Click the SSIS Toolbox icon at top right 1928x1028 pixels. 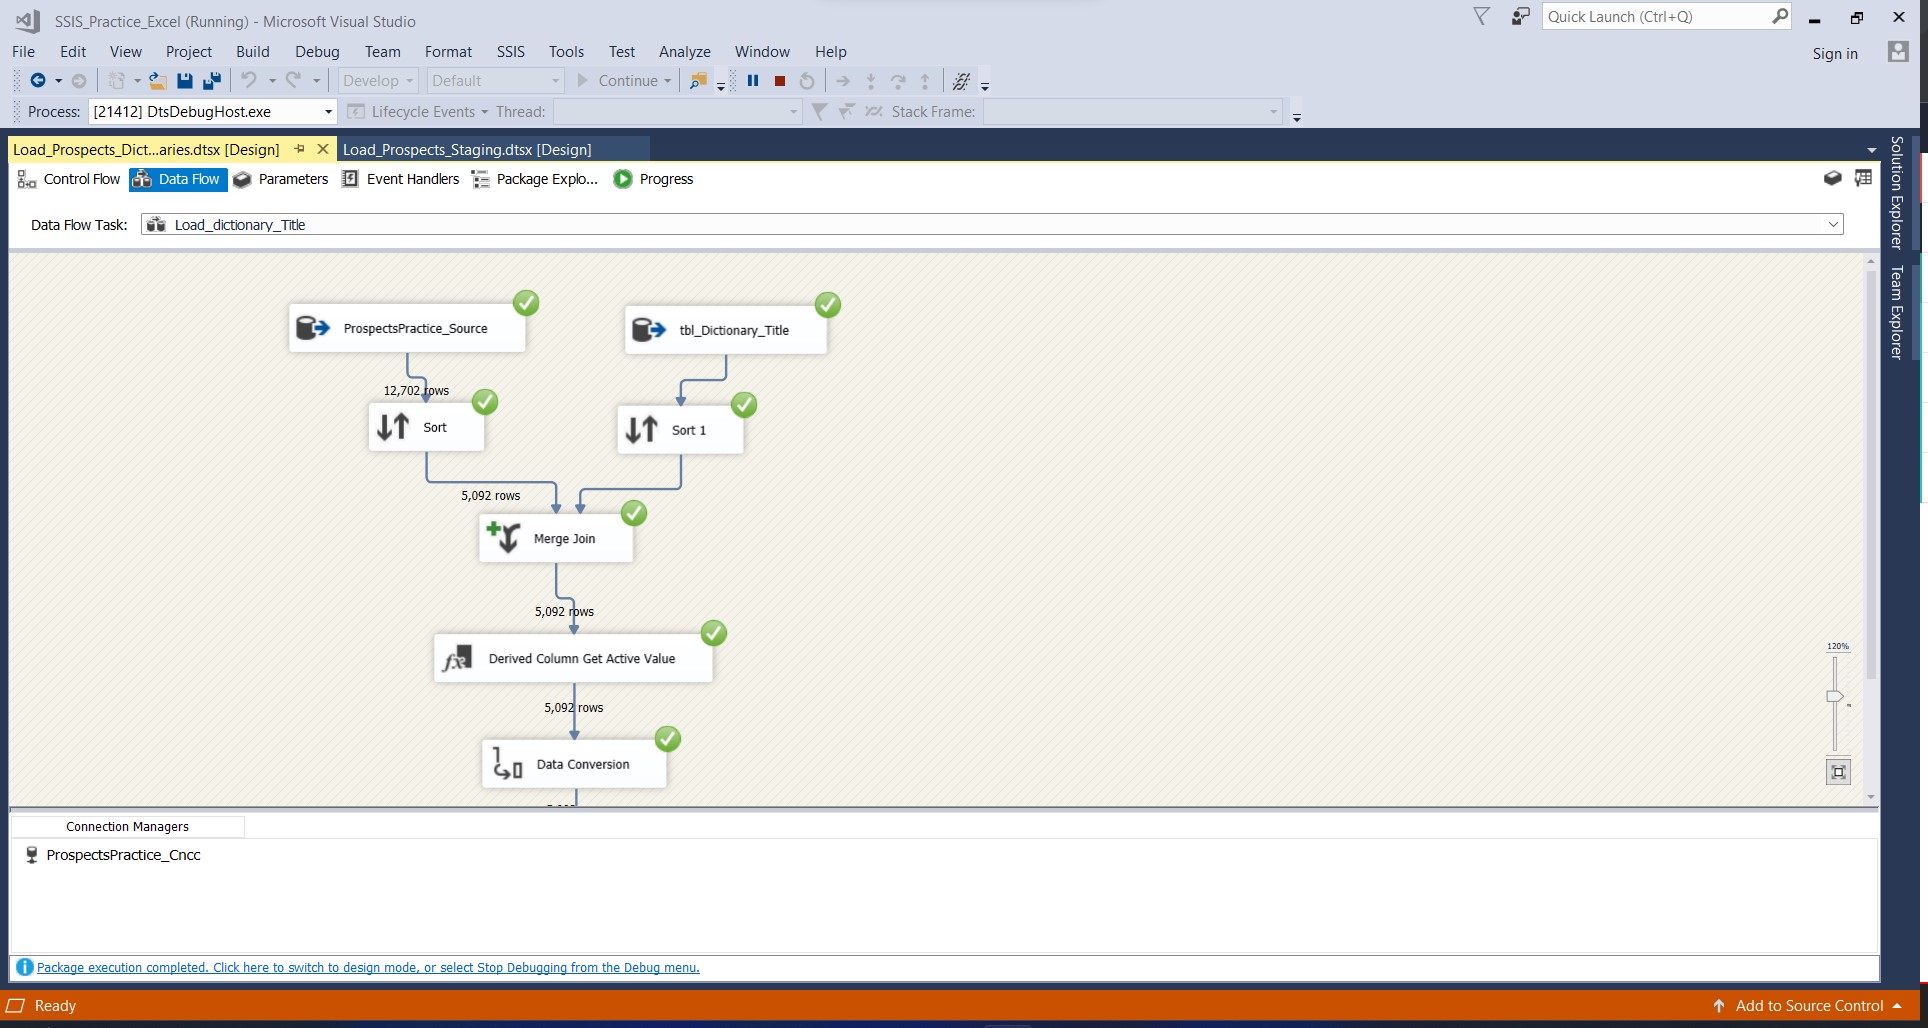(x=1832, y=178)
